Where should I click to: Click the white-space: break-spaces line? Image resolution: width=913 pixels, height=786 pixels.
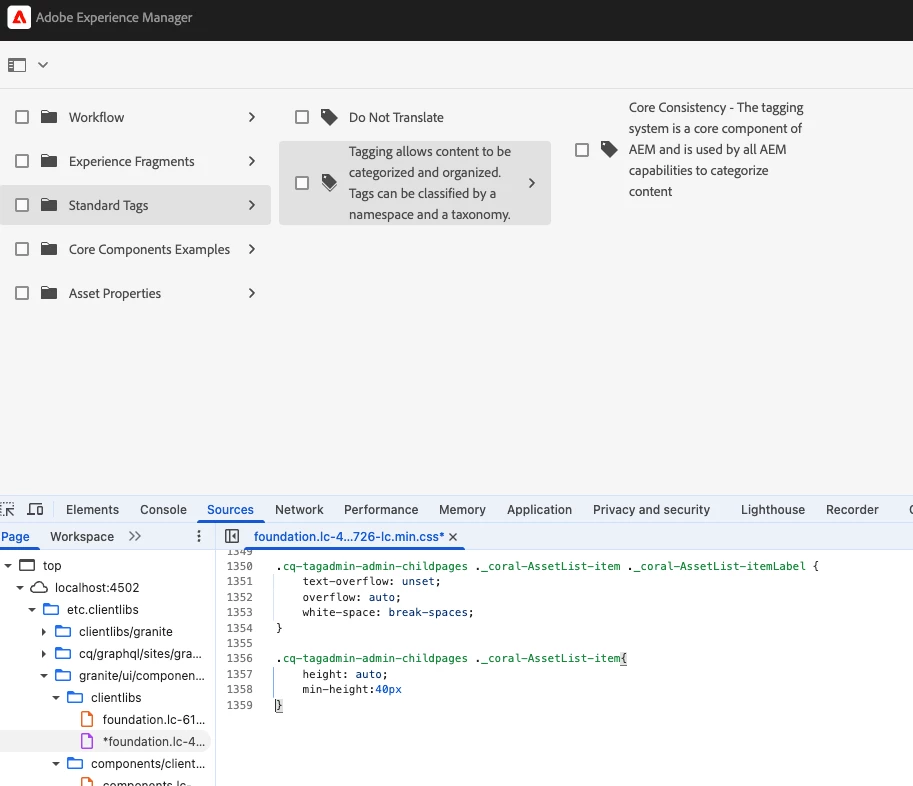[388, 612]
